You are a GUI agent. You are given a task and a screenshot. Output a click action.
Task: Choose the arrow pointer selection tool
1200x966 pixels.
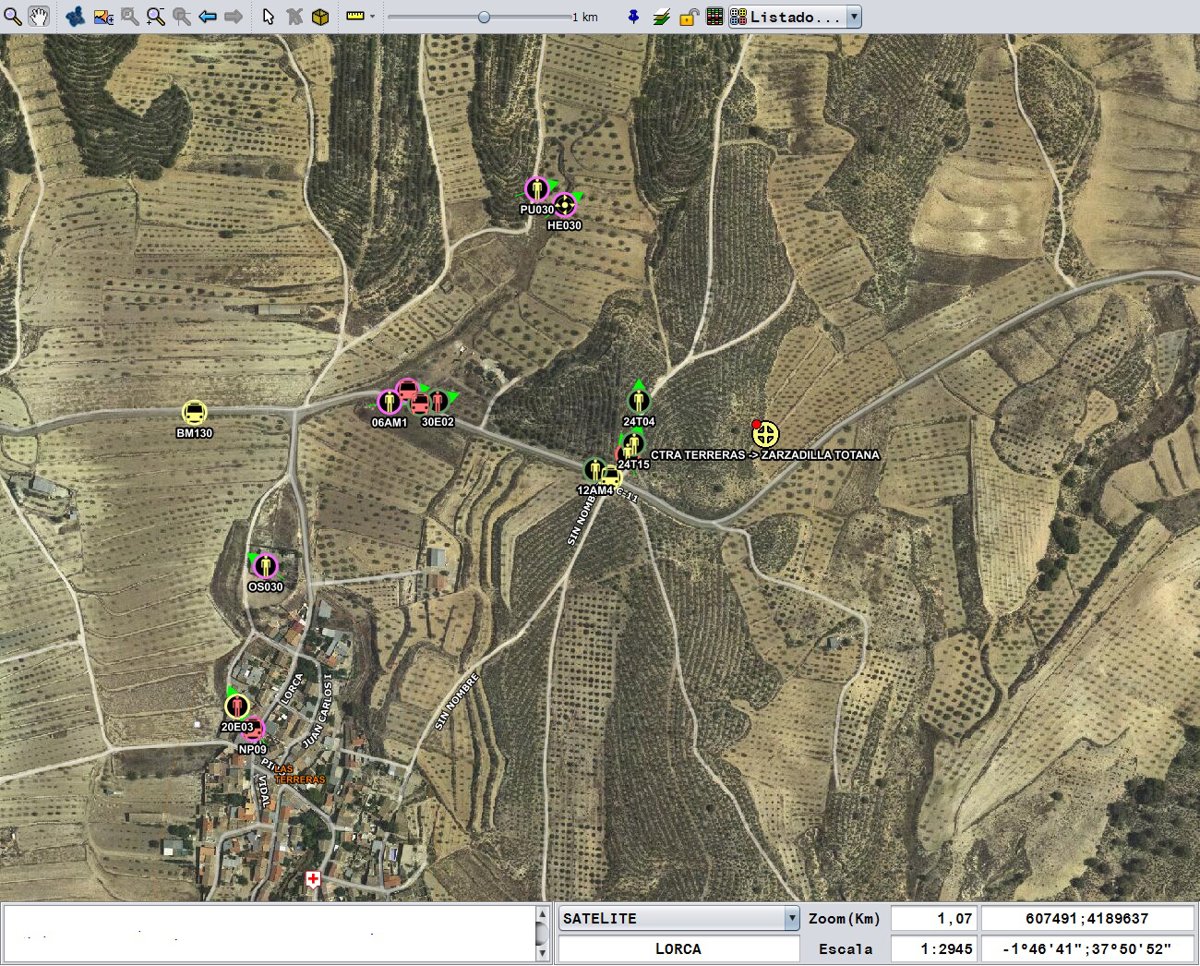pyautogui.click(x=268, y=16)
